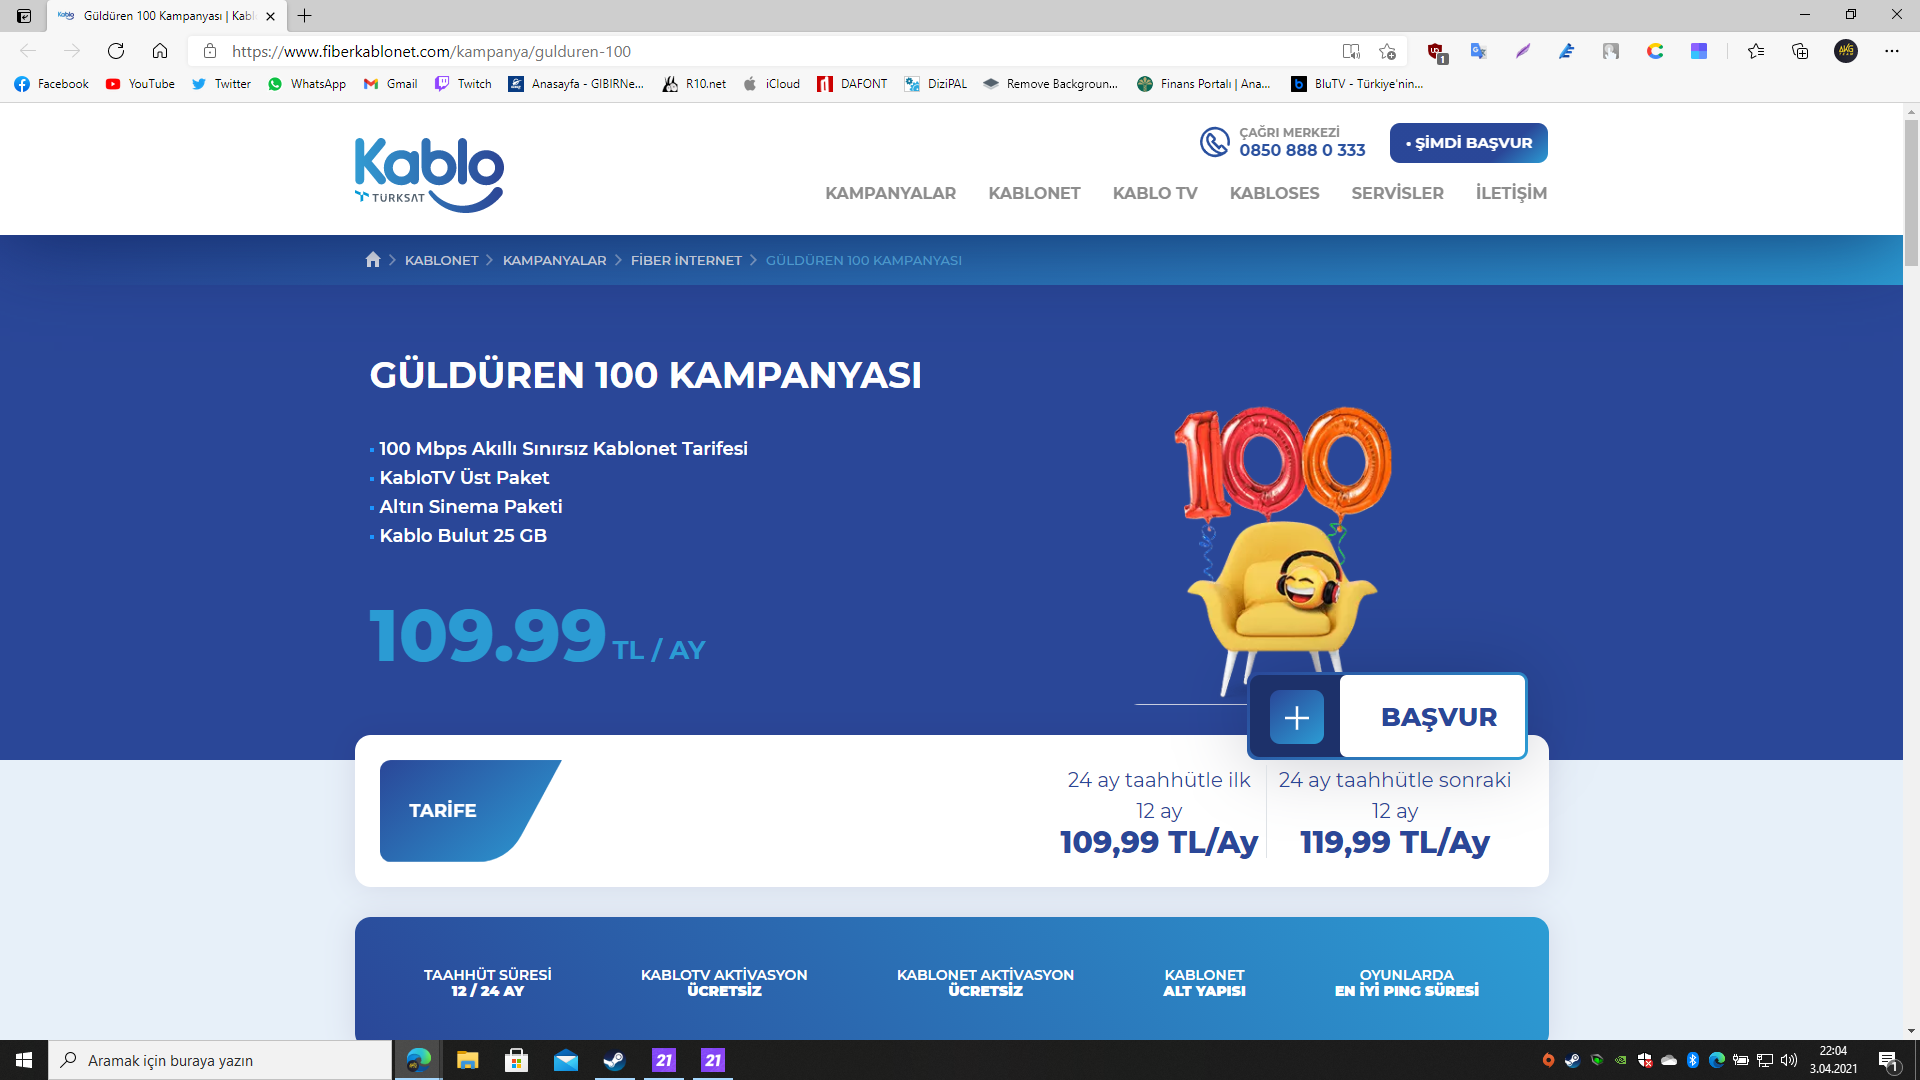This screenshot has width=1920, height=1080.
Task: Click the "119,99 TL/Ay" price text
Action: [x=1395, y=842]
